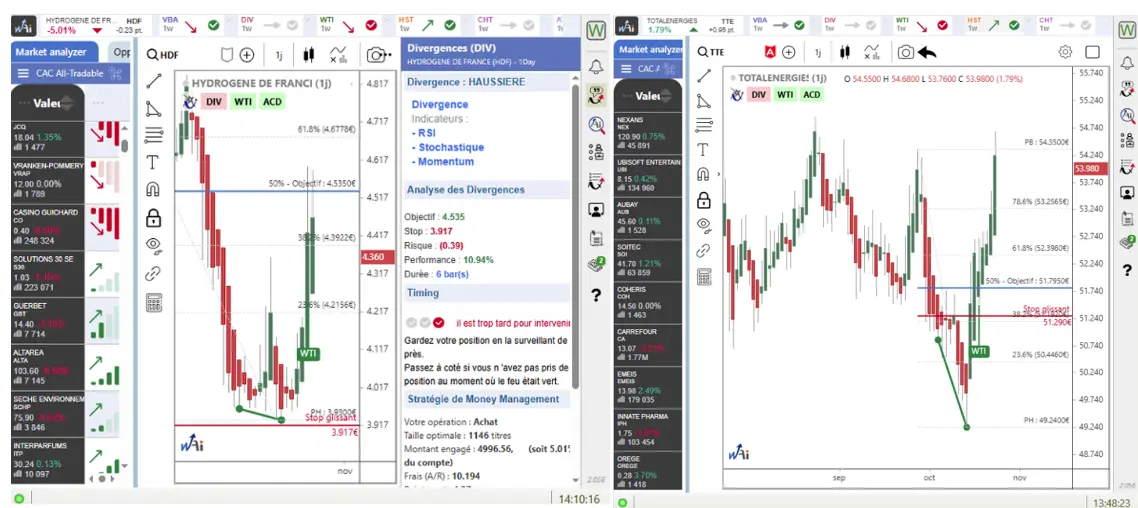Open the VBA 1w signal in HDF header
The height and width of the screenshot is (508, 1138).
(190, 24)
